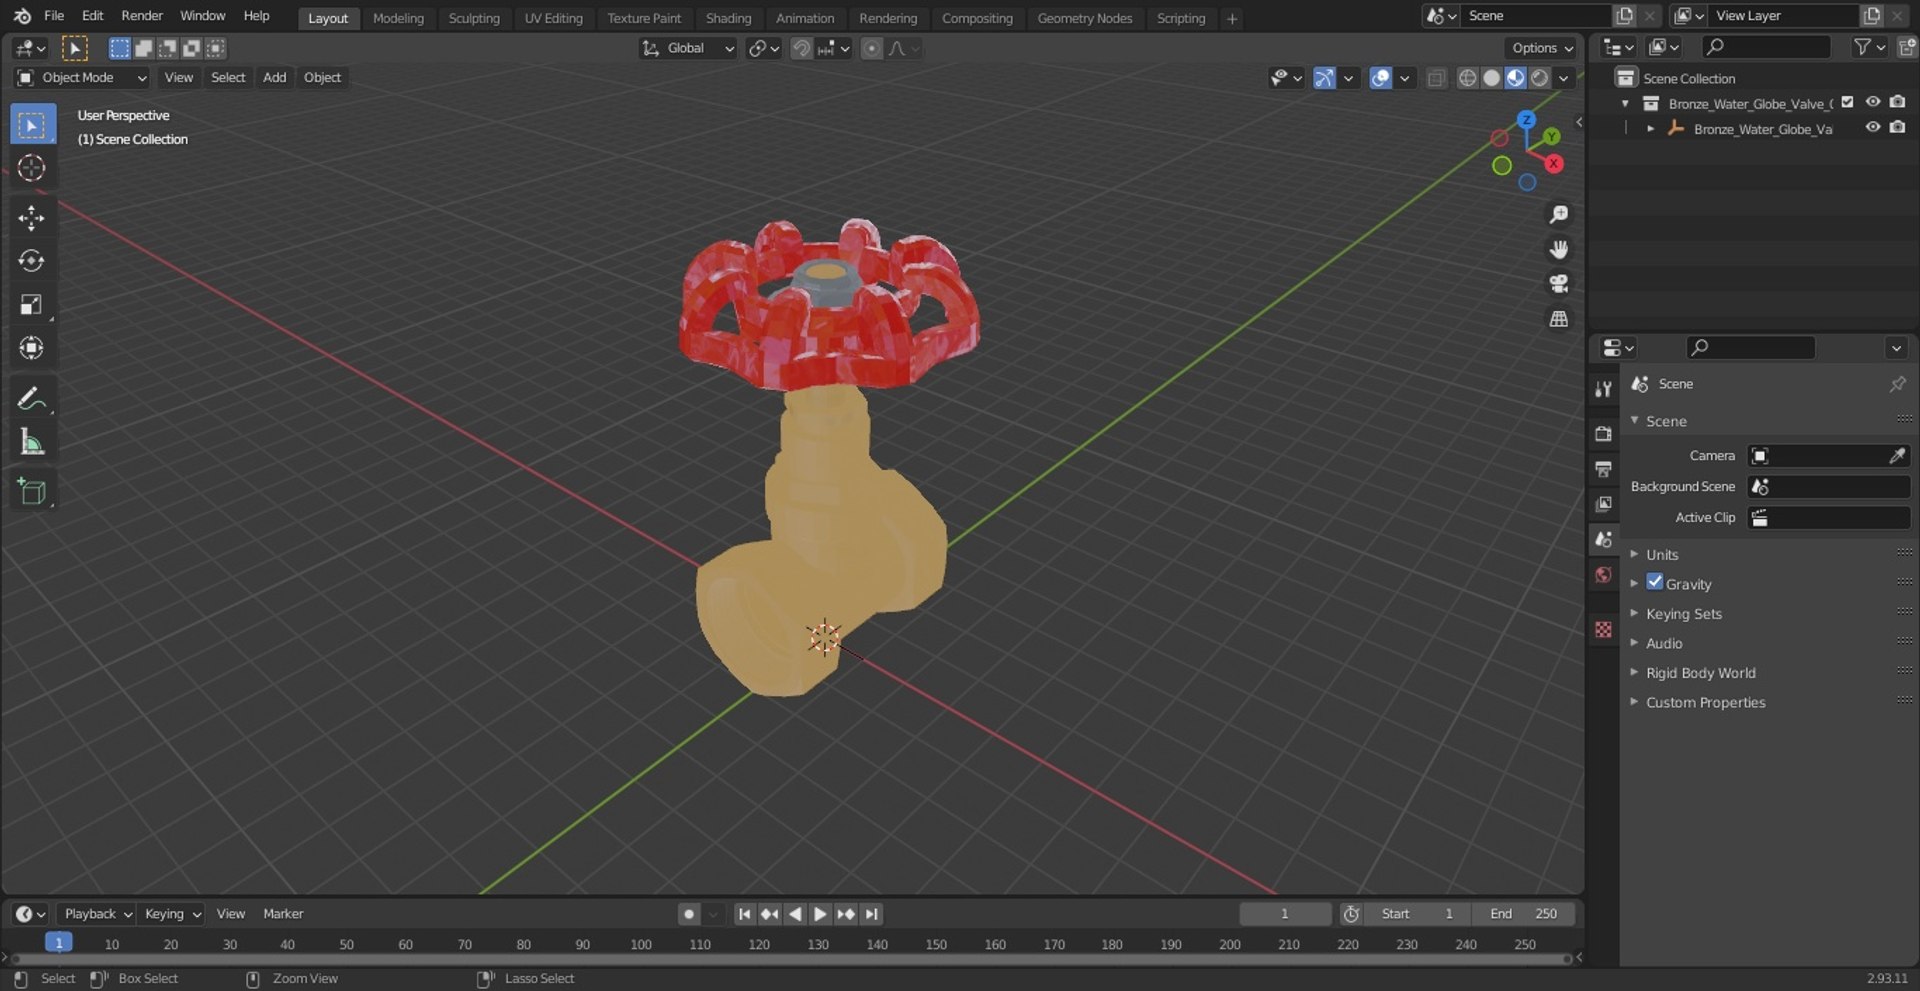
Task: Toggle snapping magnet
Action: (x=801, y=48)
